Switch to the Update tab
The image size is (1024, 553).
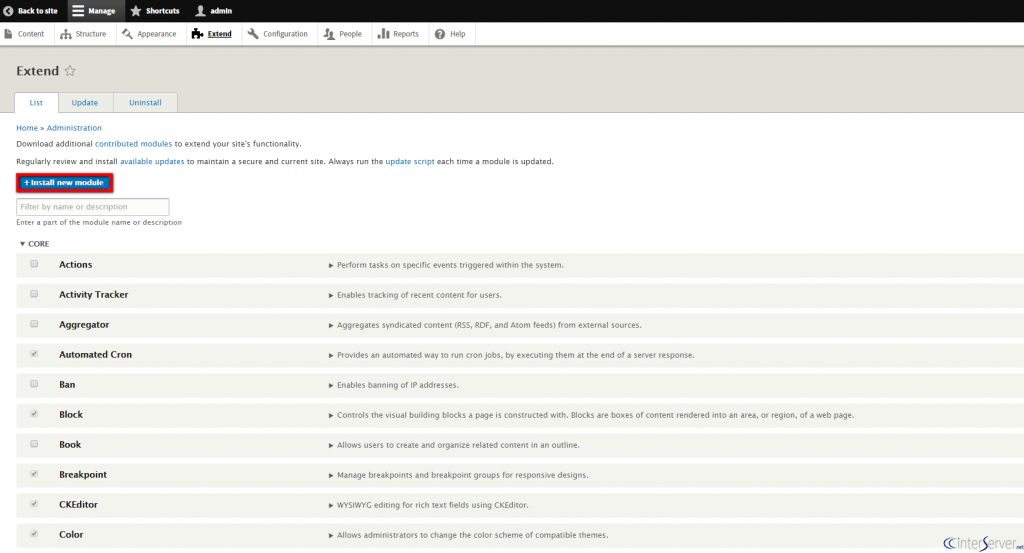85,103
